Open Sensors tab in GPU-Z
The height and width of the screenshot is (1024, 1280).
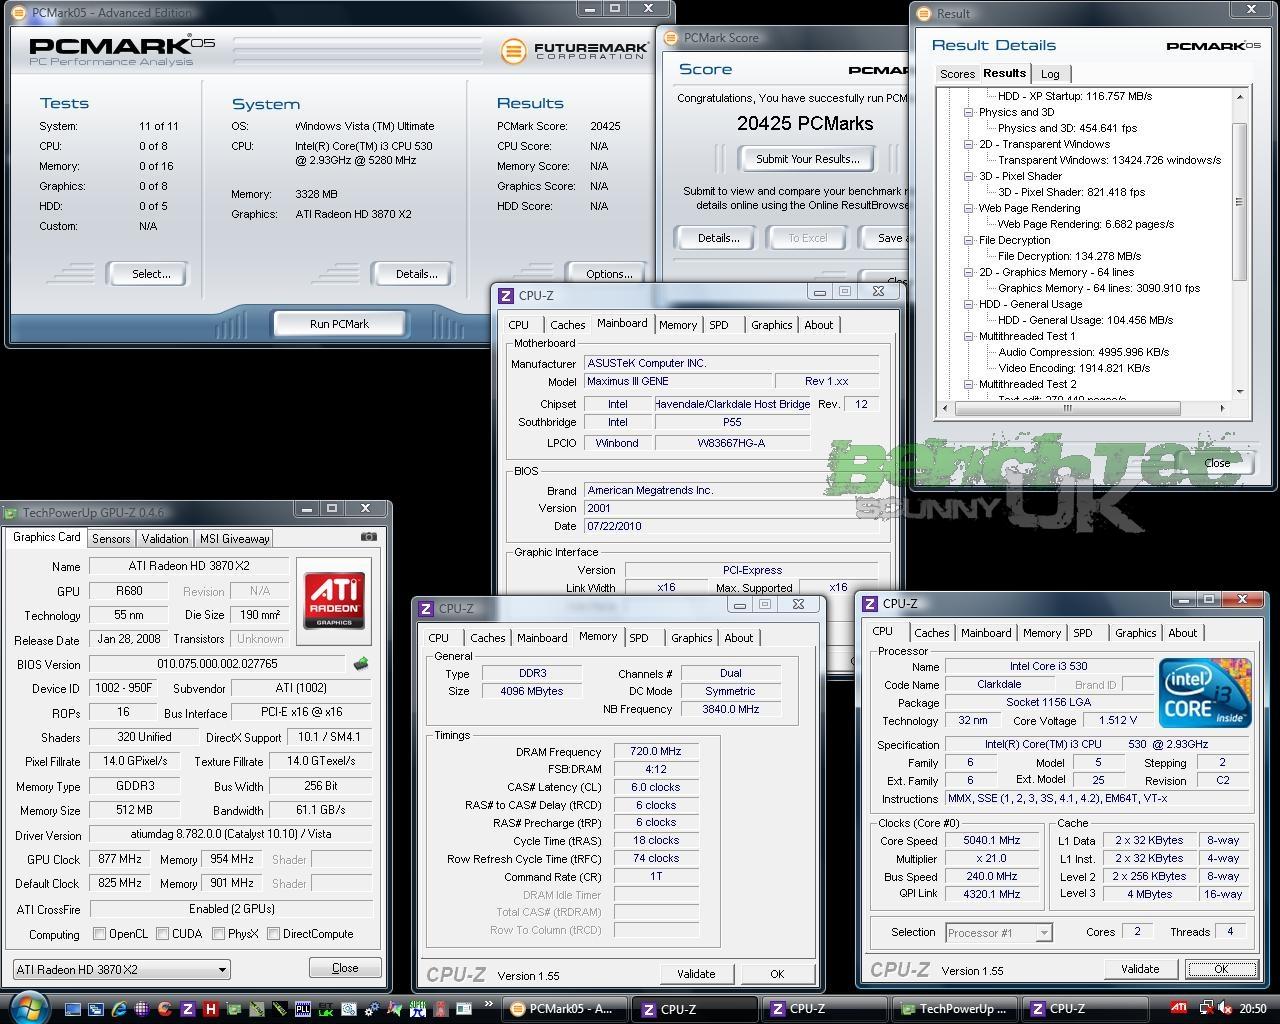[111, 538]
